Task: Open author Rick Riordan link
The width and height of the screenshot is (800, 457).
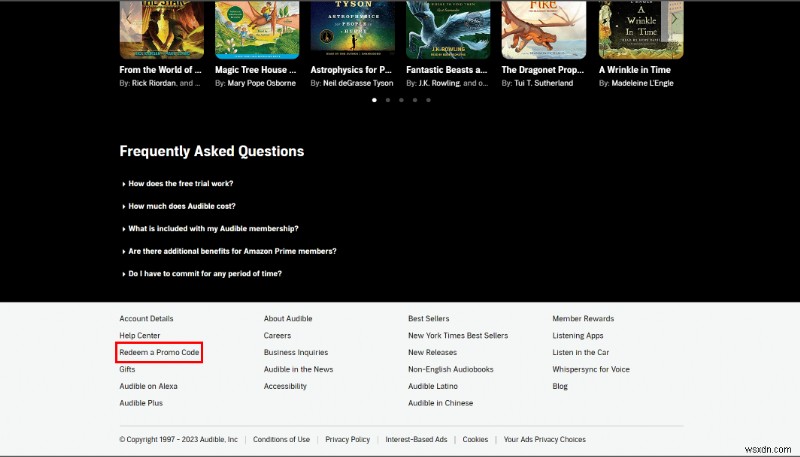Action: point(154,83)
